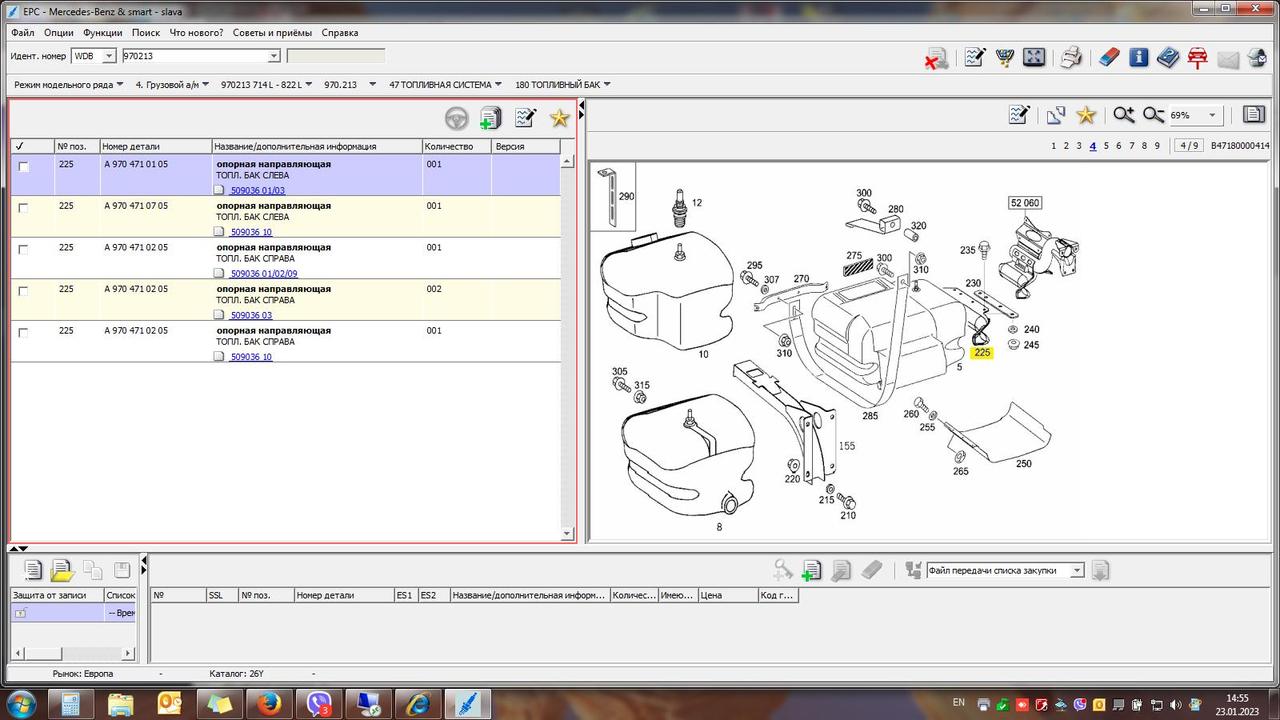Open the Файл menu
Image resolution: width=1280 pixels, height=720 pixels.
(x=23, y=33)
